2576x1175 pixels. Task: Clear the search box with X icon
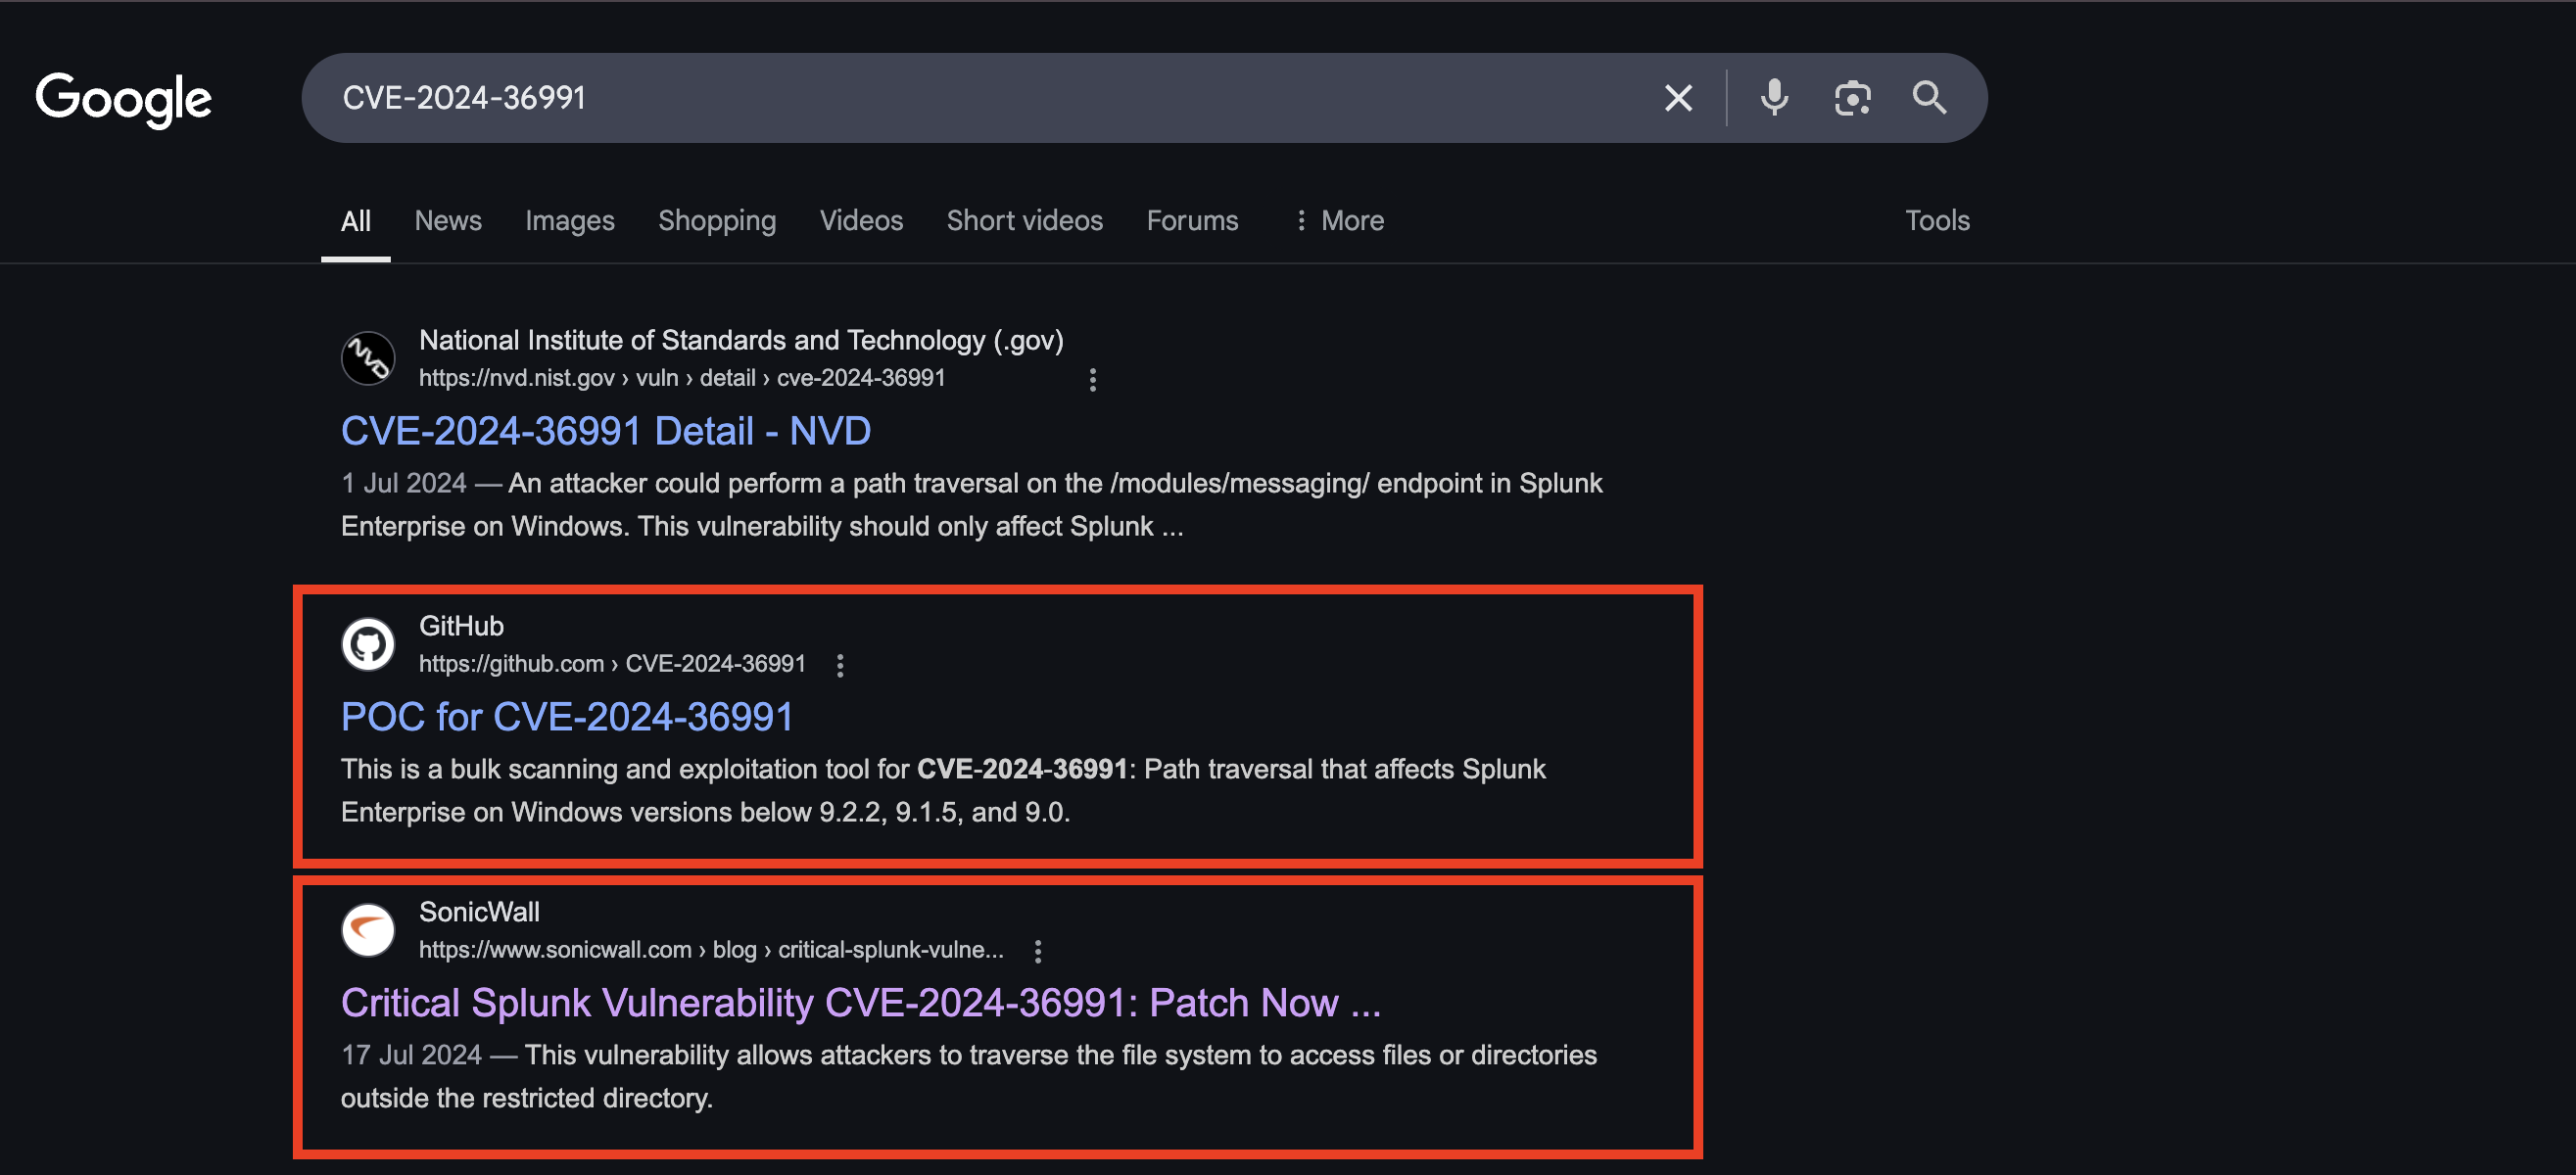point(1678,98)
